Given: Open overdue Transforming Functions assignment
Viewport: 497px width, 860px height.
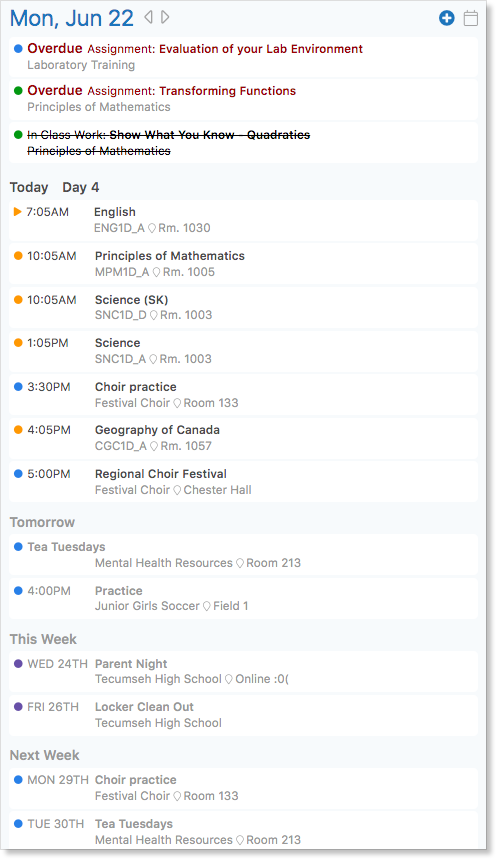Looking at the screenshot, I should [243, 99].
